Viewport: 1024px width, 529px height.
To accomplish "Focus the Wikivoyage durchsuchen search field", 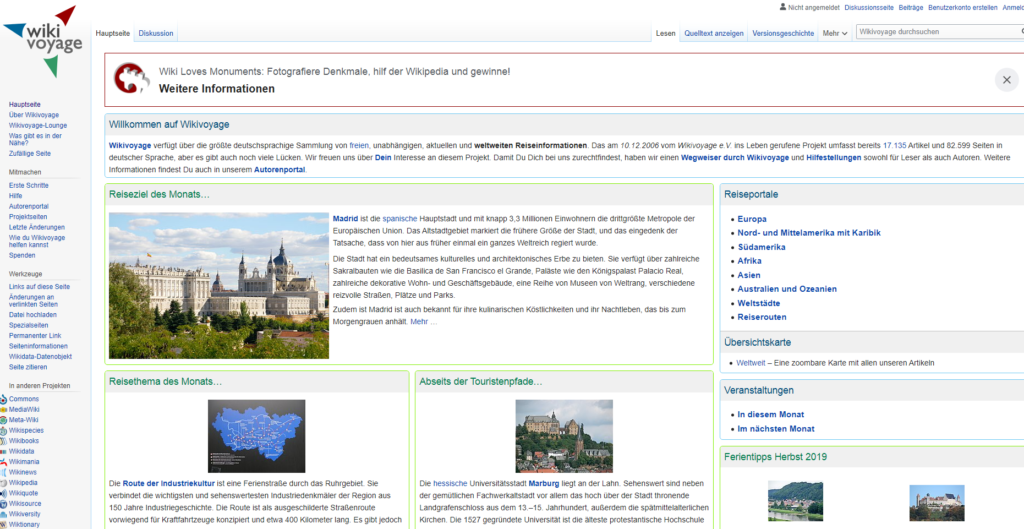I will [x=939, y=31].
